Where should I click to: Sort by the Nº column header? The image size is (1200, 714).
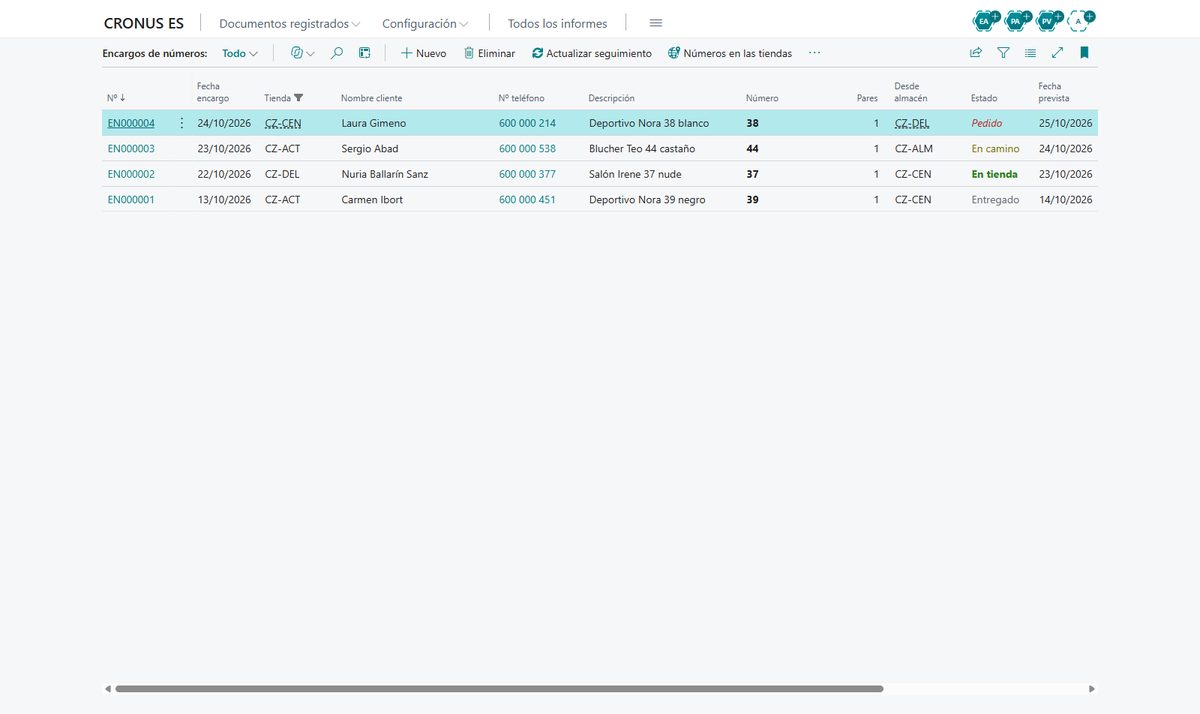click(116, 98)
